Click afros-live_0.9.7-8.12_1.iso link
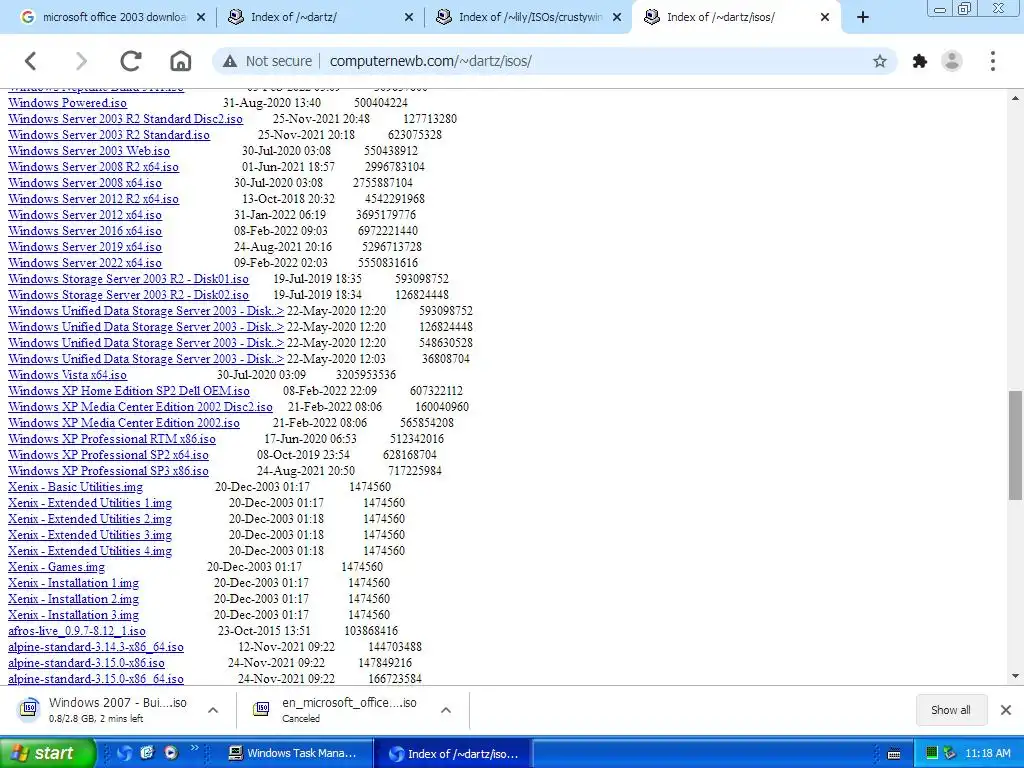 coord(76,631)
